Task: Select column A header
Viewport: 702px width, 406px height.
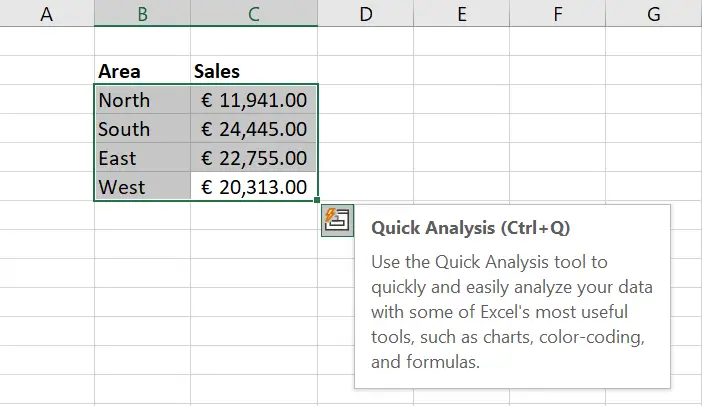Action: point(47,13)
